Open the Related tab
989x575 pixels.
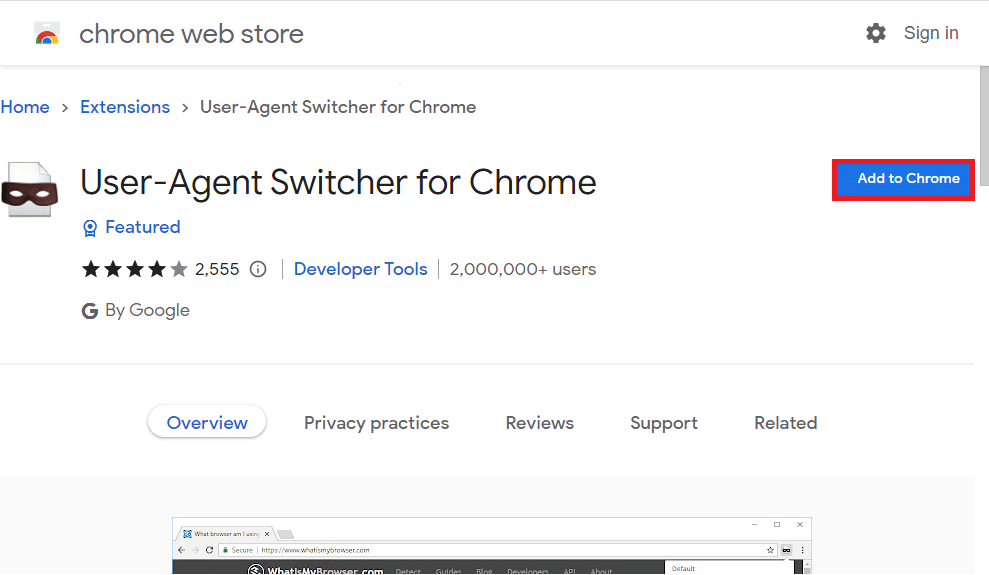point(786,423)
